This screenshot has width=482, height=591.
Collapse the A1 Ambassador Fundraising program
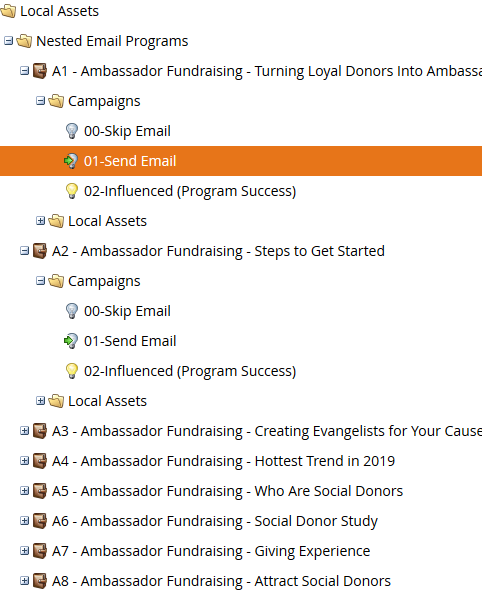24,71
